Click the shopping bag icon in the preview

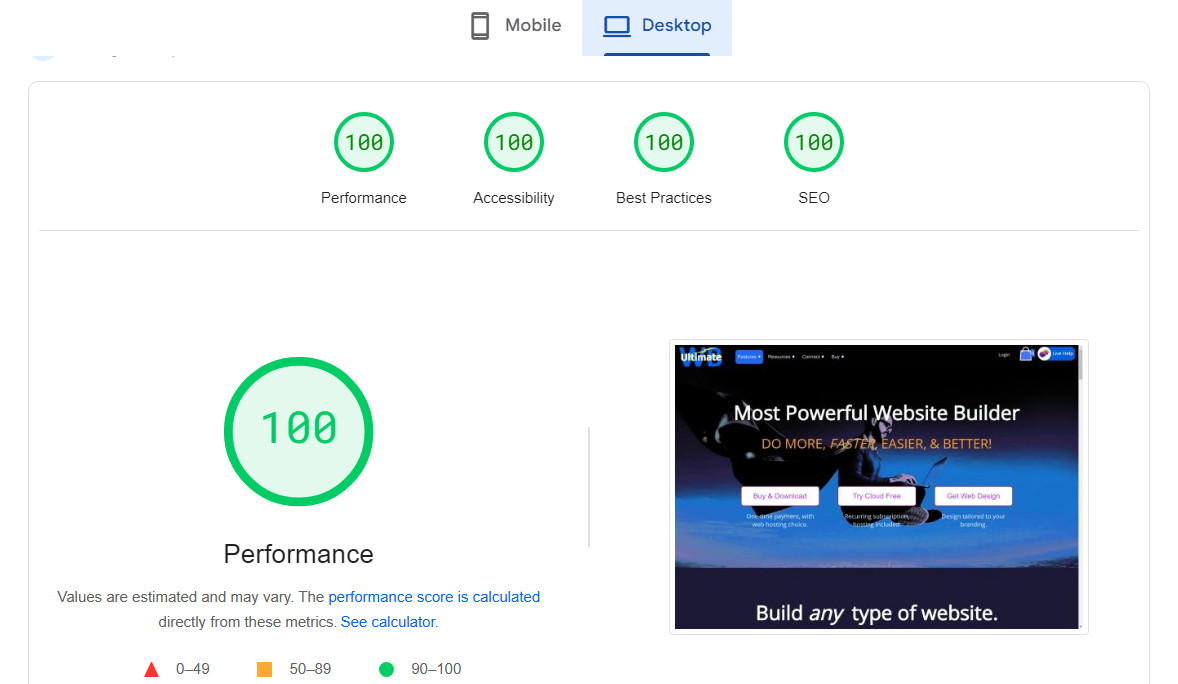[1026, 354]
